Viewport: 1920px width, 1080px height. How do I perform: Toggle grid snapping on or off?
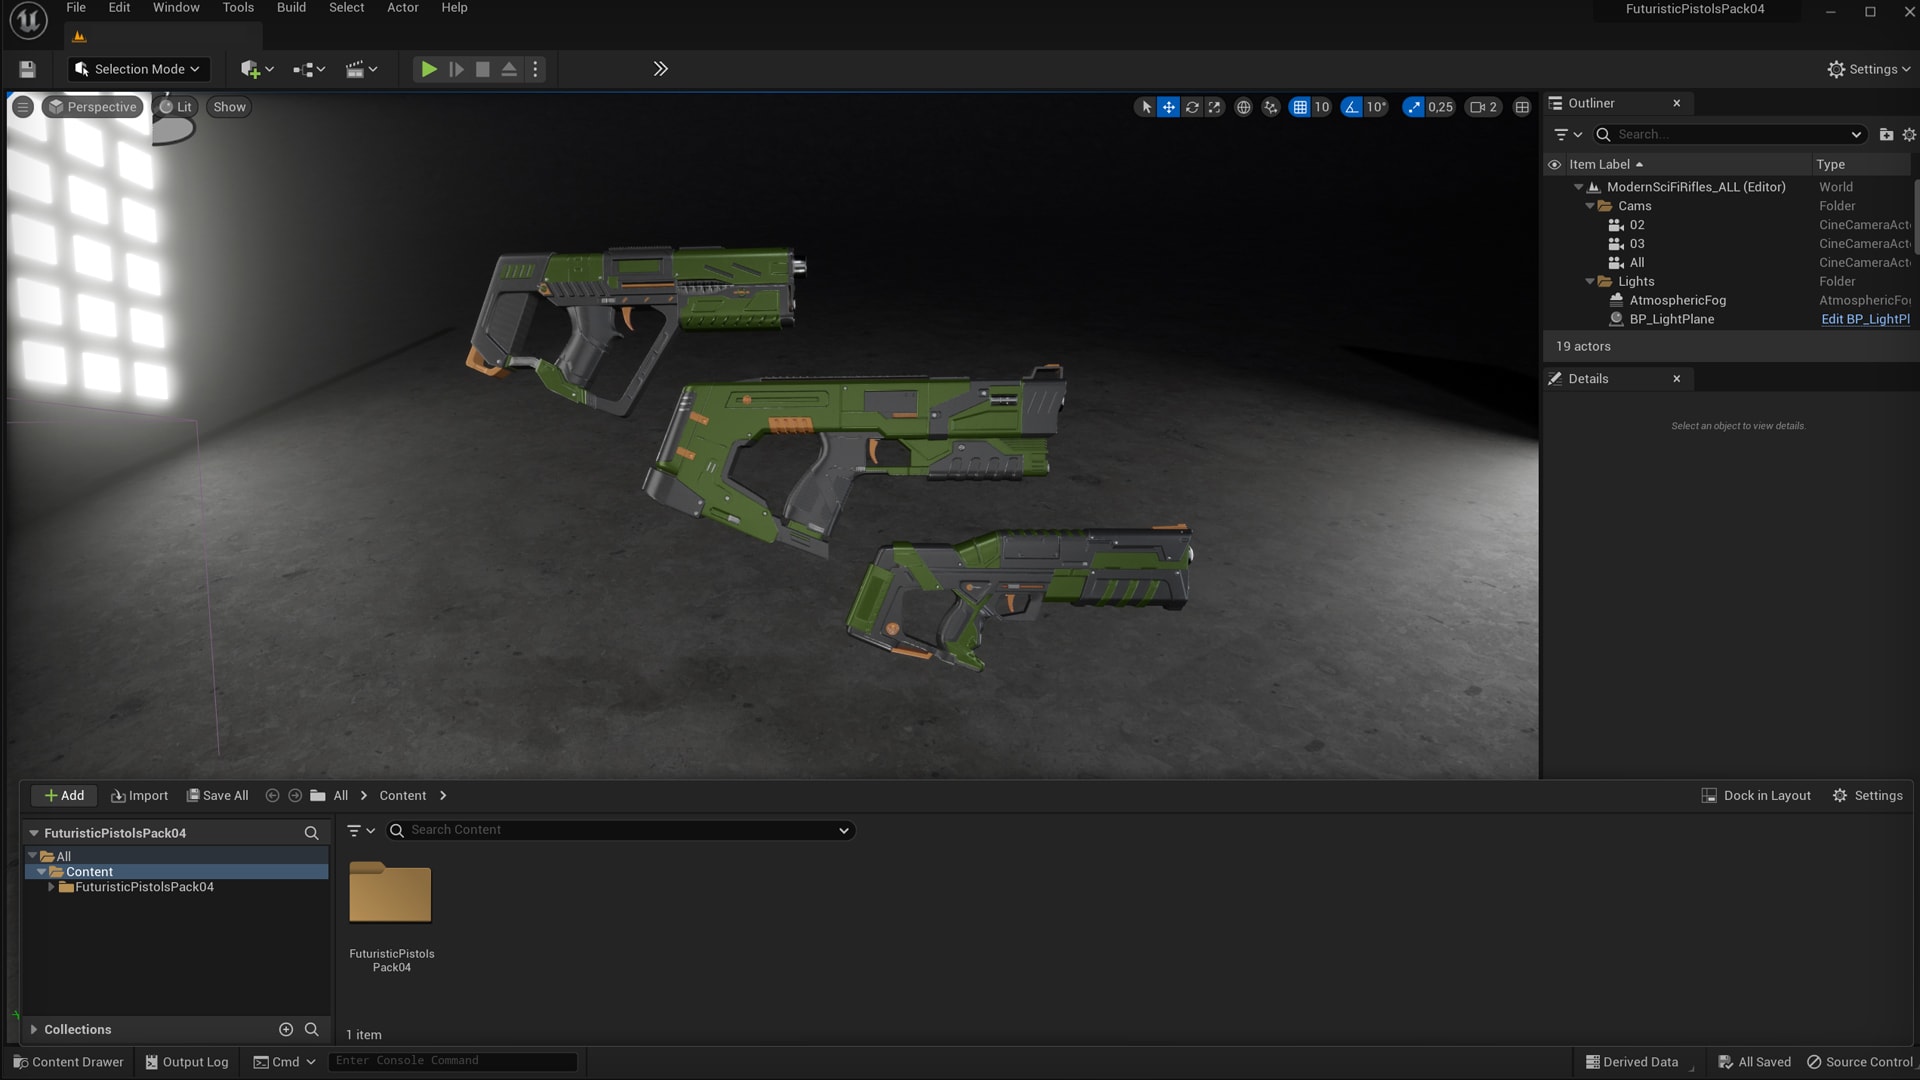(x=1299, y=107)
